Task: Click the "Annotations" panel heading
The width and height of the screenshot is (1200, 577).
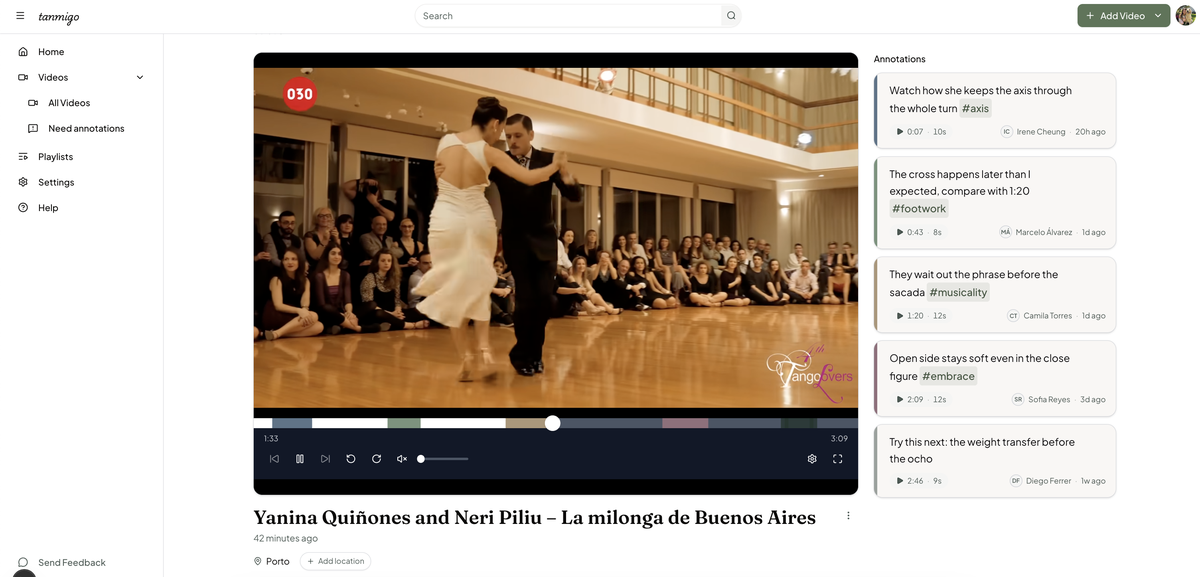Action: pyautogui.click(x=900, y=59)
